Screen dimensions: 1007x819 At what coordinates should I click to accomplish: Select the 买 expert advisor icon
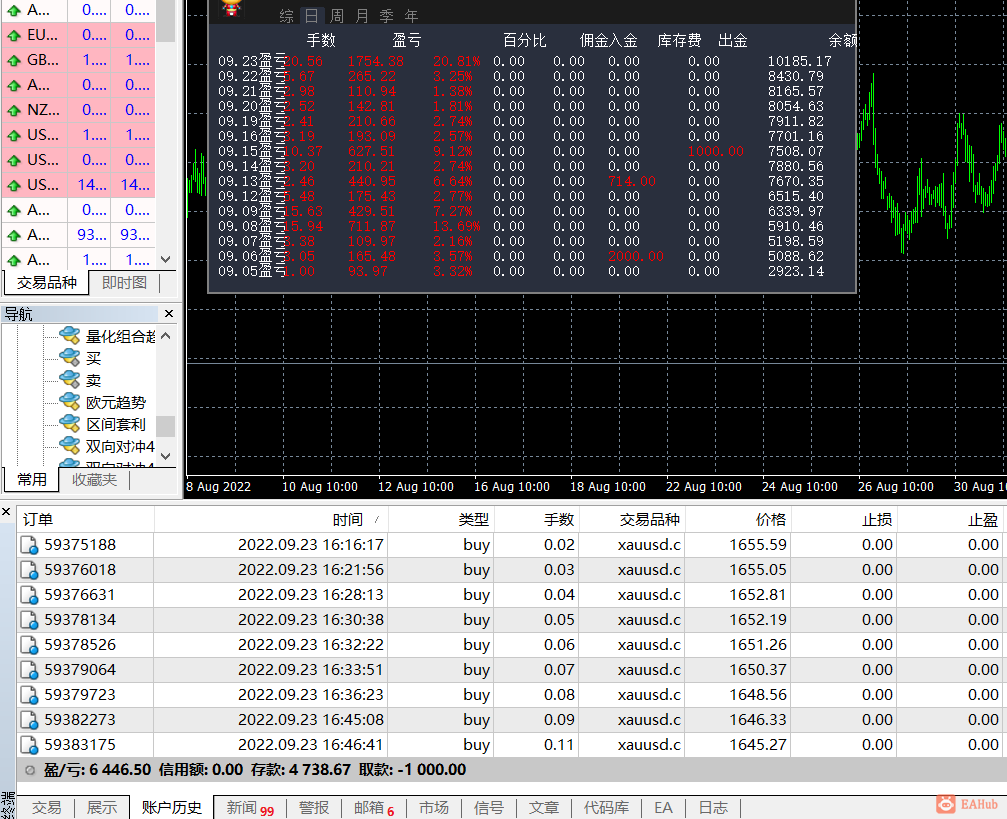(x=69, y=357)
